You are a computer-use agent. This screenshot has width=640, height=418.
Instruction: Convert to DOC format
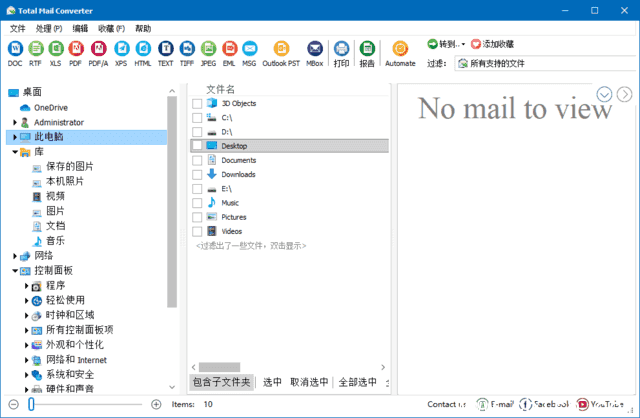15,53
